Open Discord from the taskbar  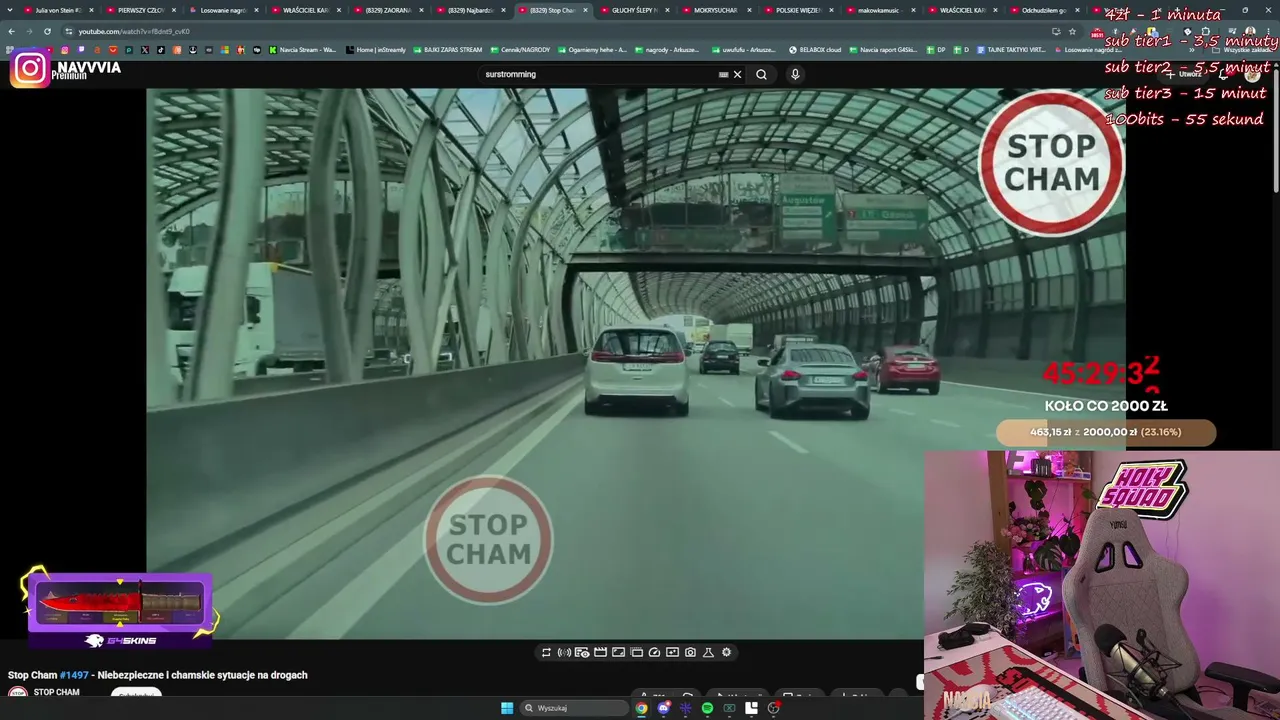click(x=663, y=708)
